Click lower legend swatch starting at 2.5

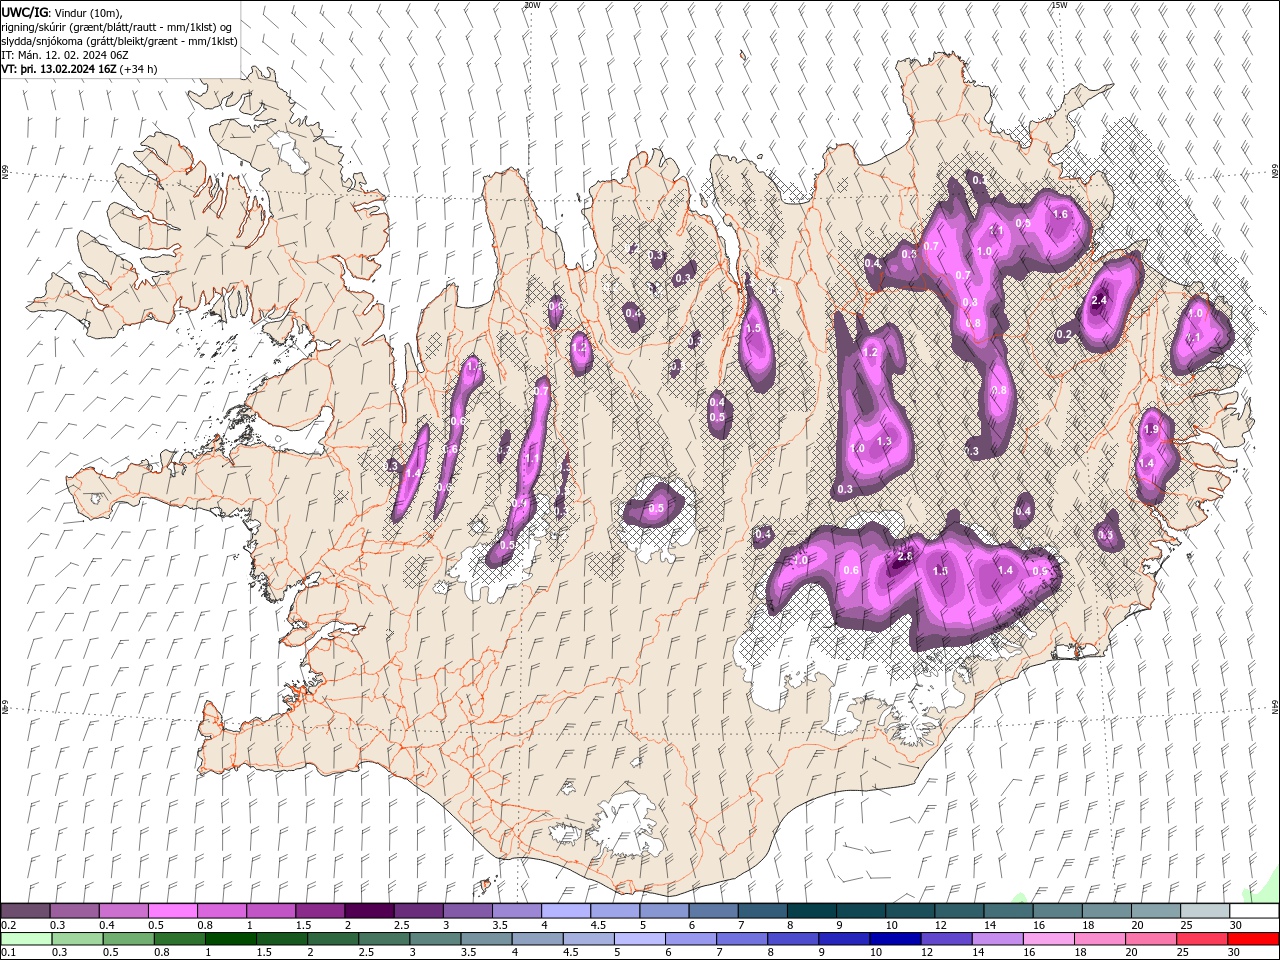tap(383, 939)
